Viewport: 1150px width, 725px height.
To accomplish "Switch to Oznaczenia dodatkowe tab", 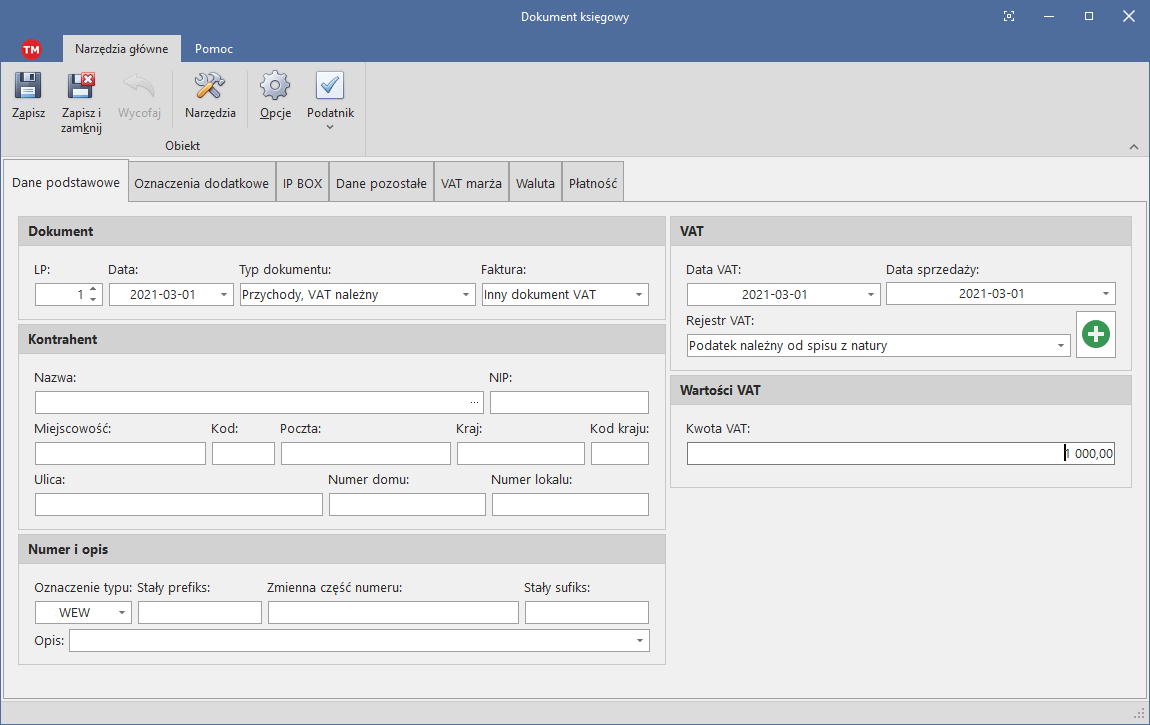I will click(201, 183).
